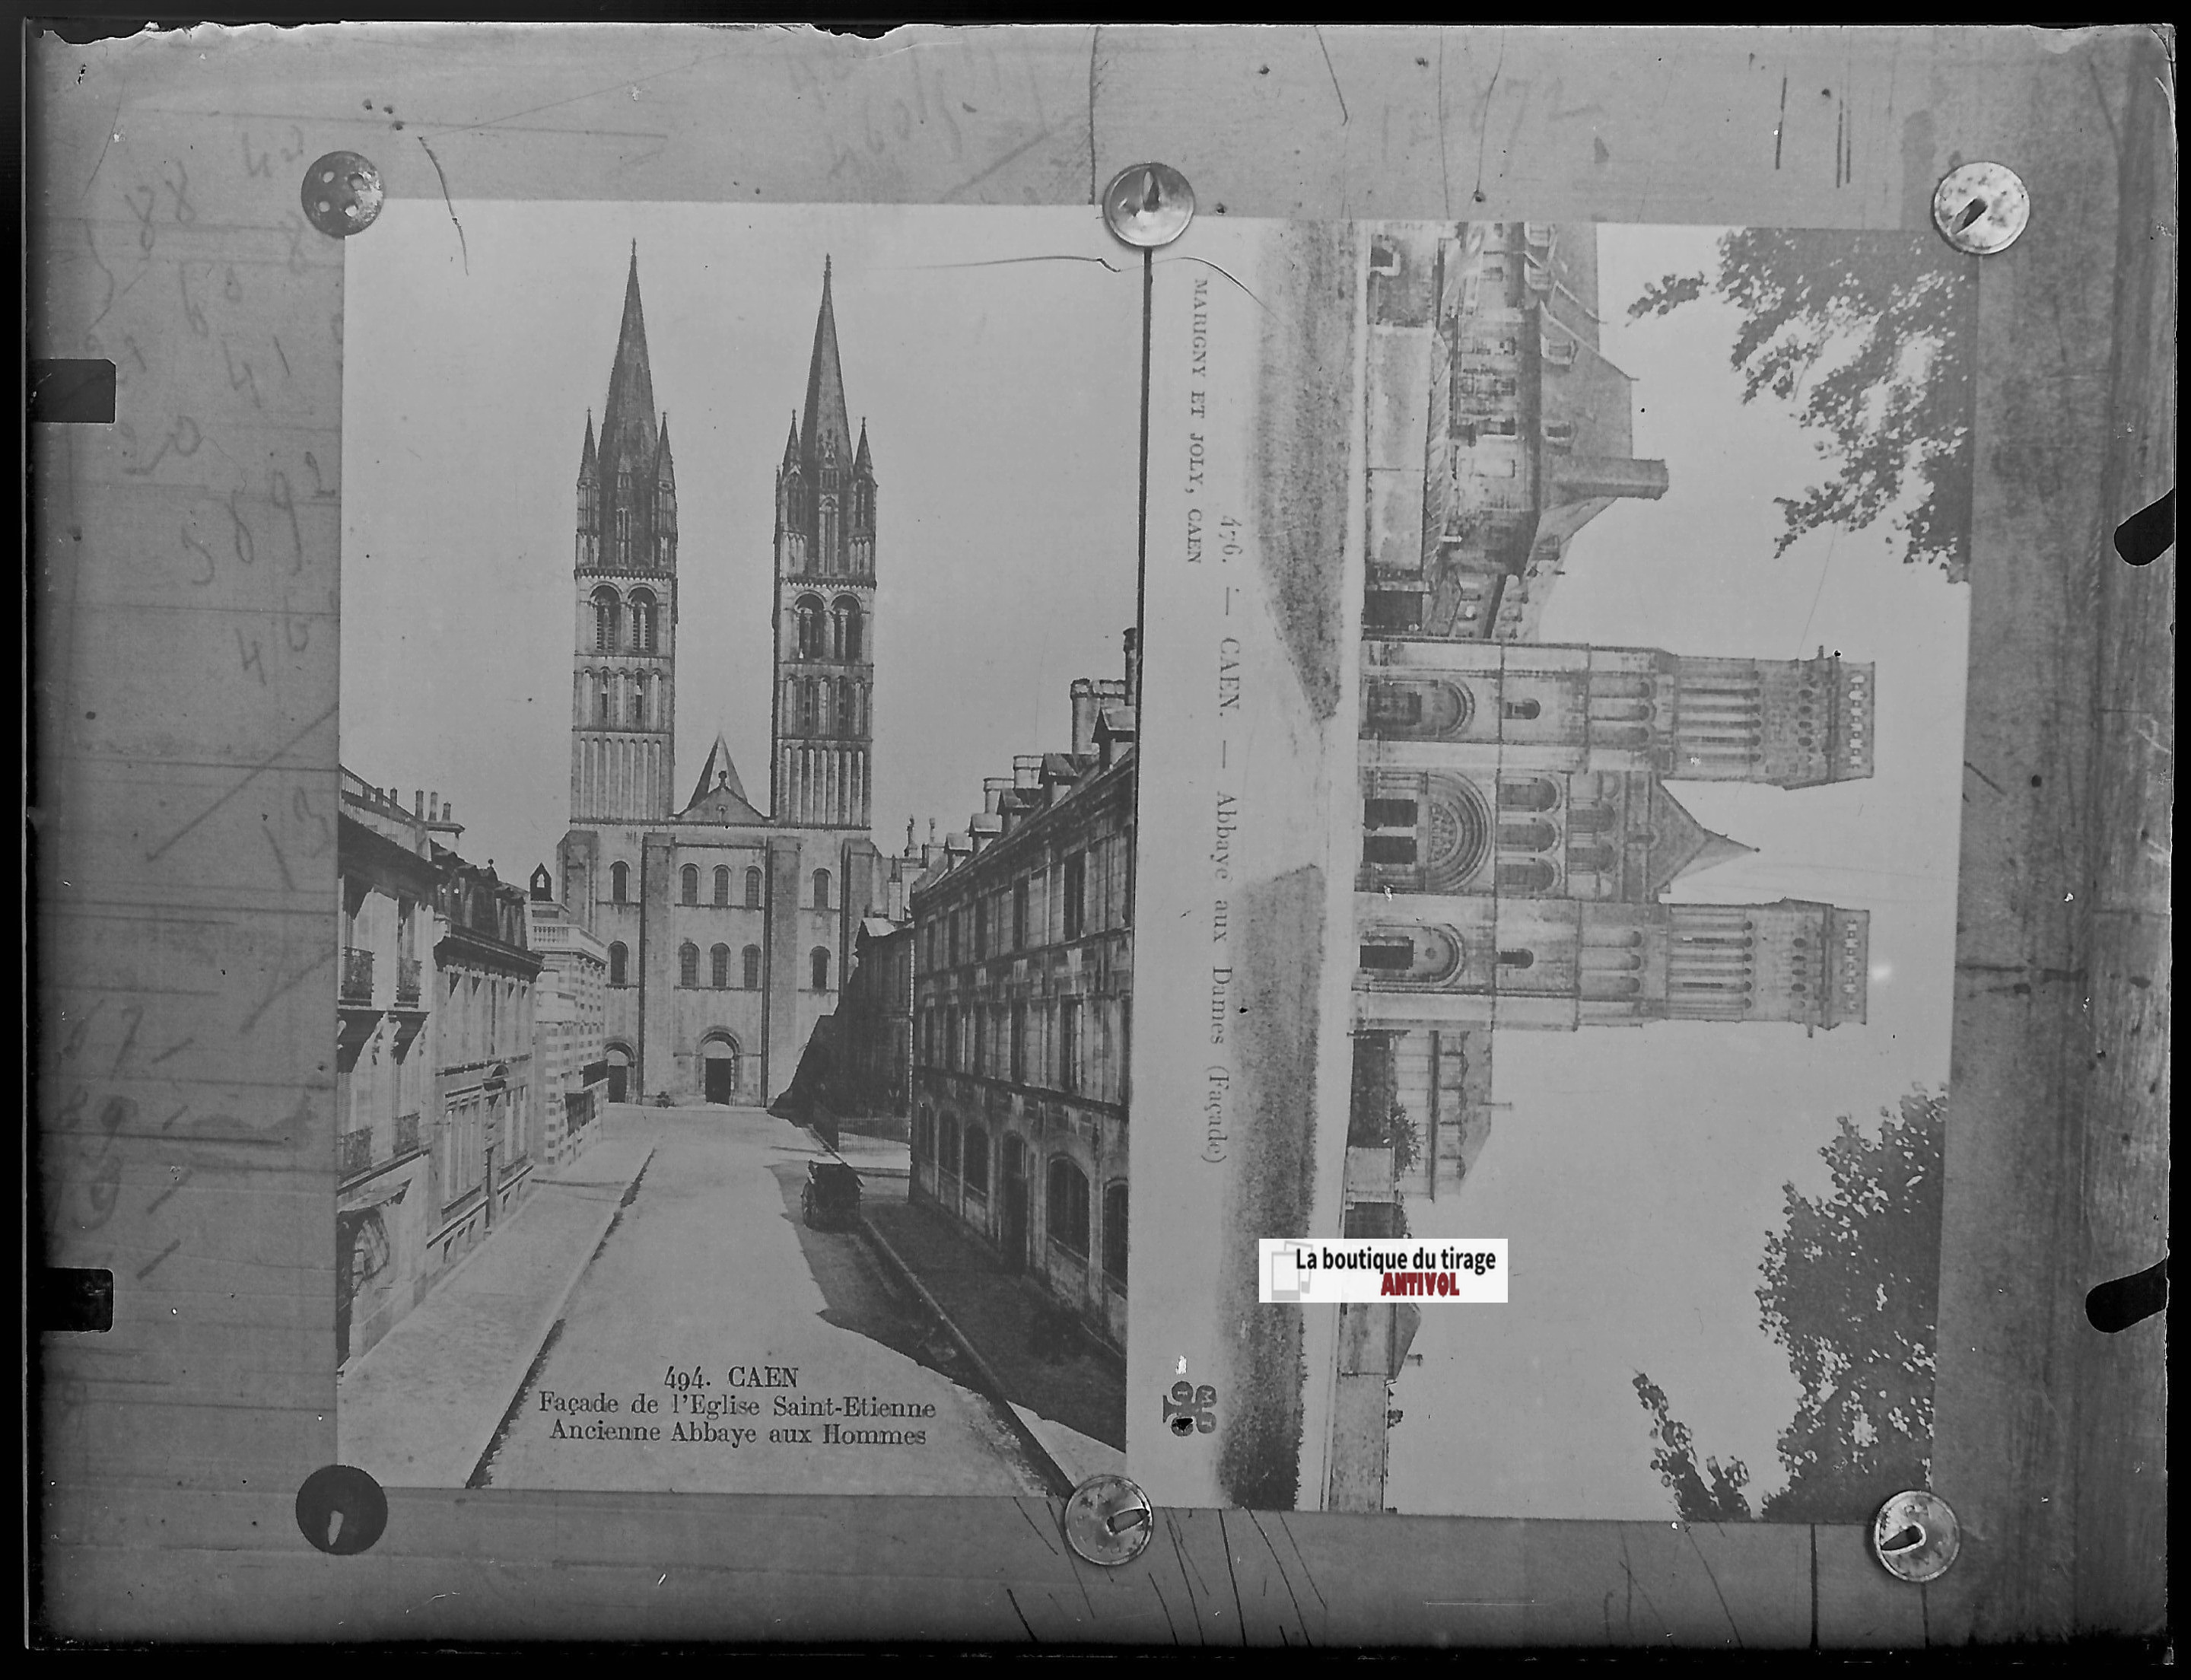Click the "Façade de l'Eglise Saint-Etienne" caption line
Screen dimensions: 2191x1680
click(x=737, y=1405)
